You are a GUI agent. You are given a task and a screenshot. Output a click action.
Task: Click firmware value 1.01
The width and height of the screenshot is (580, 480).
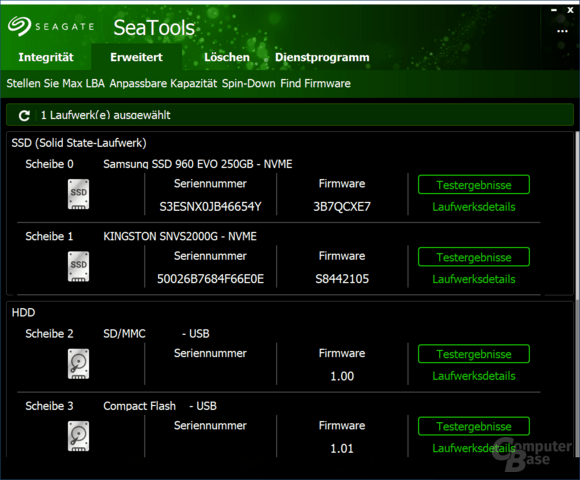pyautogui.click(x=342, y=449)
